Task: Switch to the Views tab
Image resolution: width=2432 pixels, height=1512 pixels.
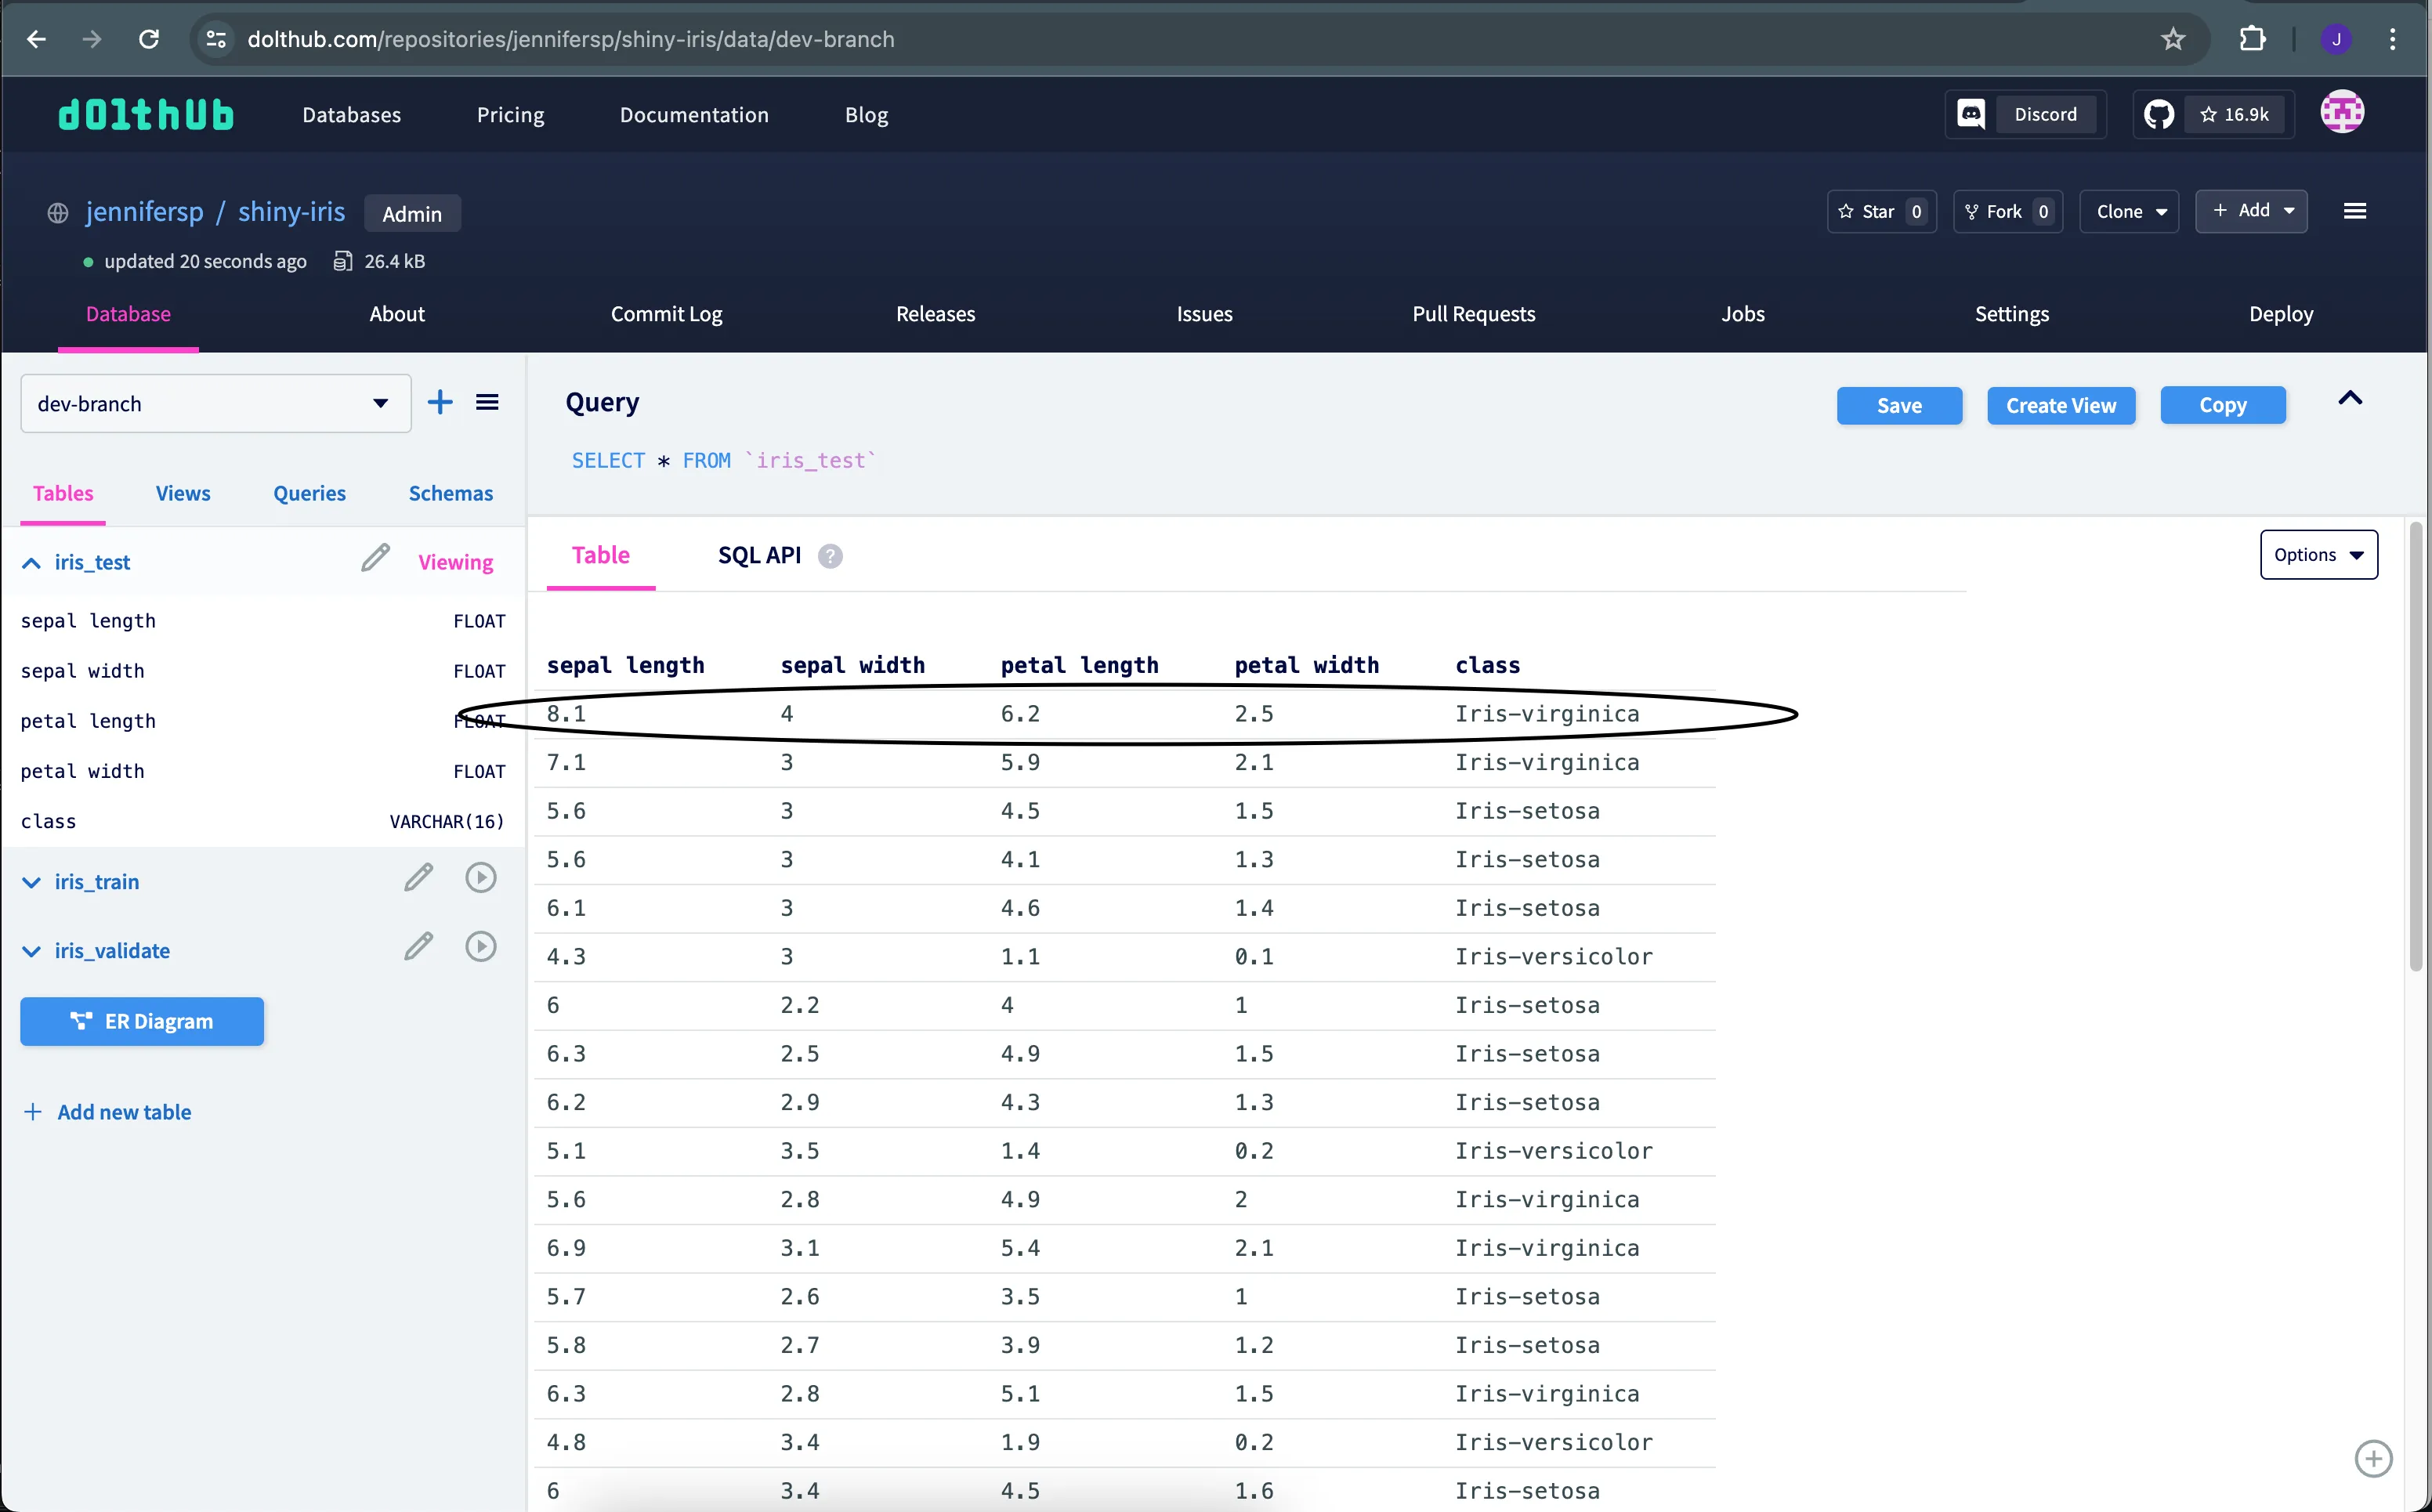Action: (183, 493)
